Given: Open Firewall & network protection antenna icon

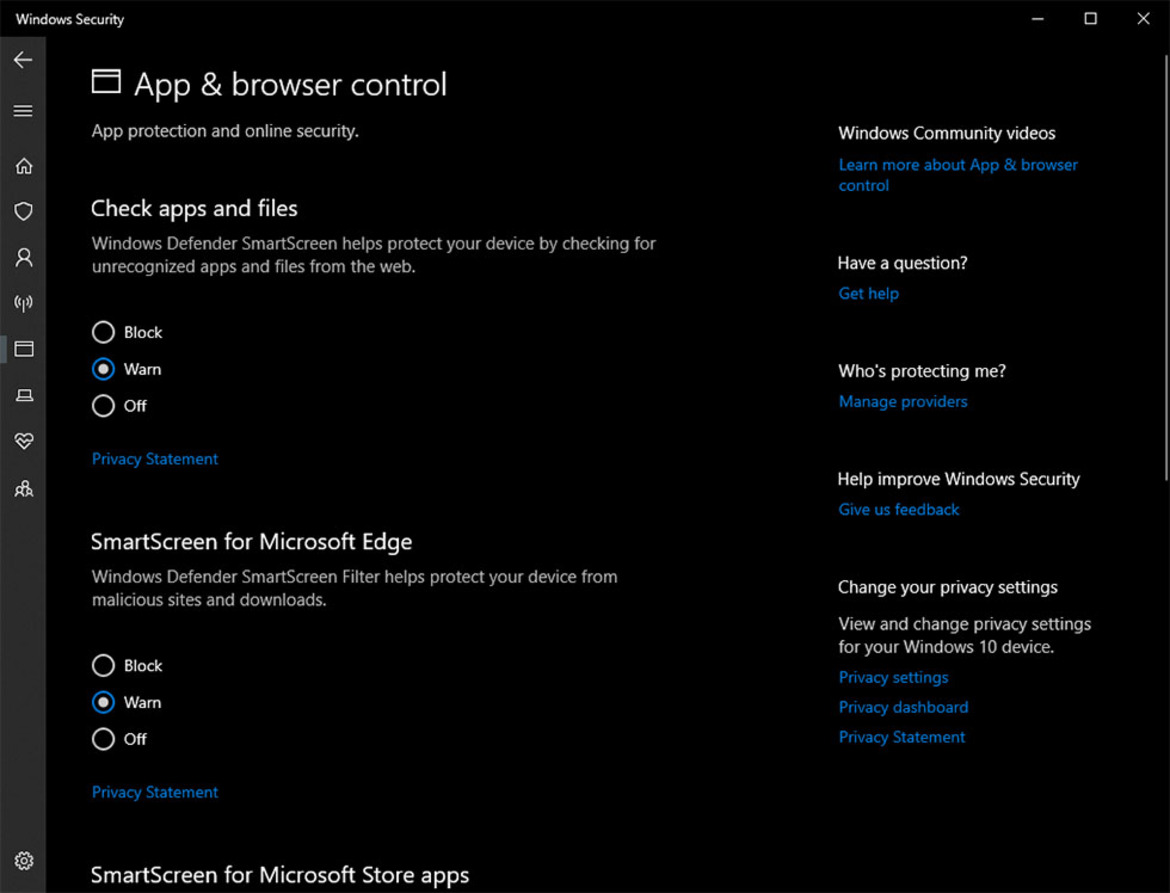Looking at the screenshot, I should point(24,303).
